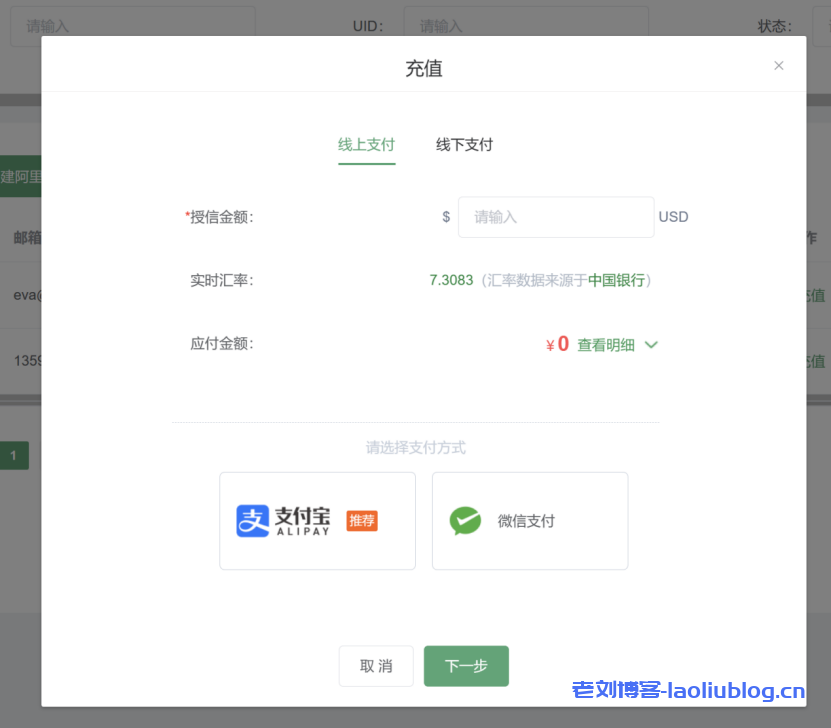Collapse the 查看明细 chevron arrow
This screenshot has width=831, height=728.
tap(651, 345)
